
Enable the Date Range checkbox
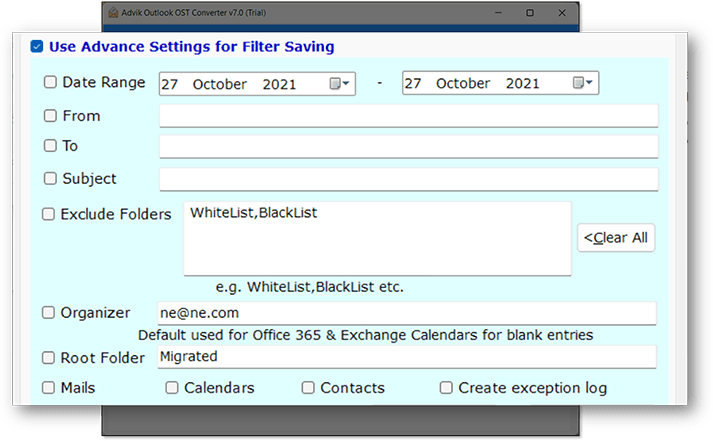50,82
